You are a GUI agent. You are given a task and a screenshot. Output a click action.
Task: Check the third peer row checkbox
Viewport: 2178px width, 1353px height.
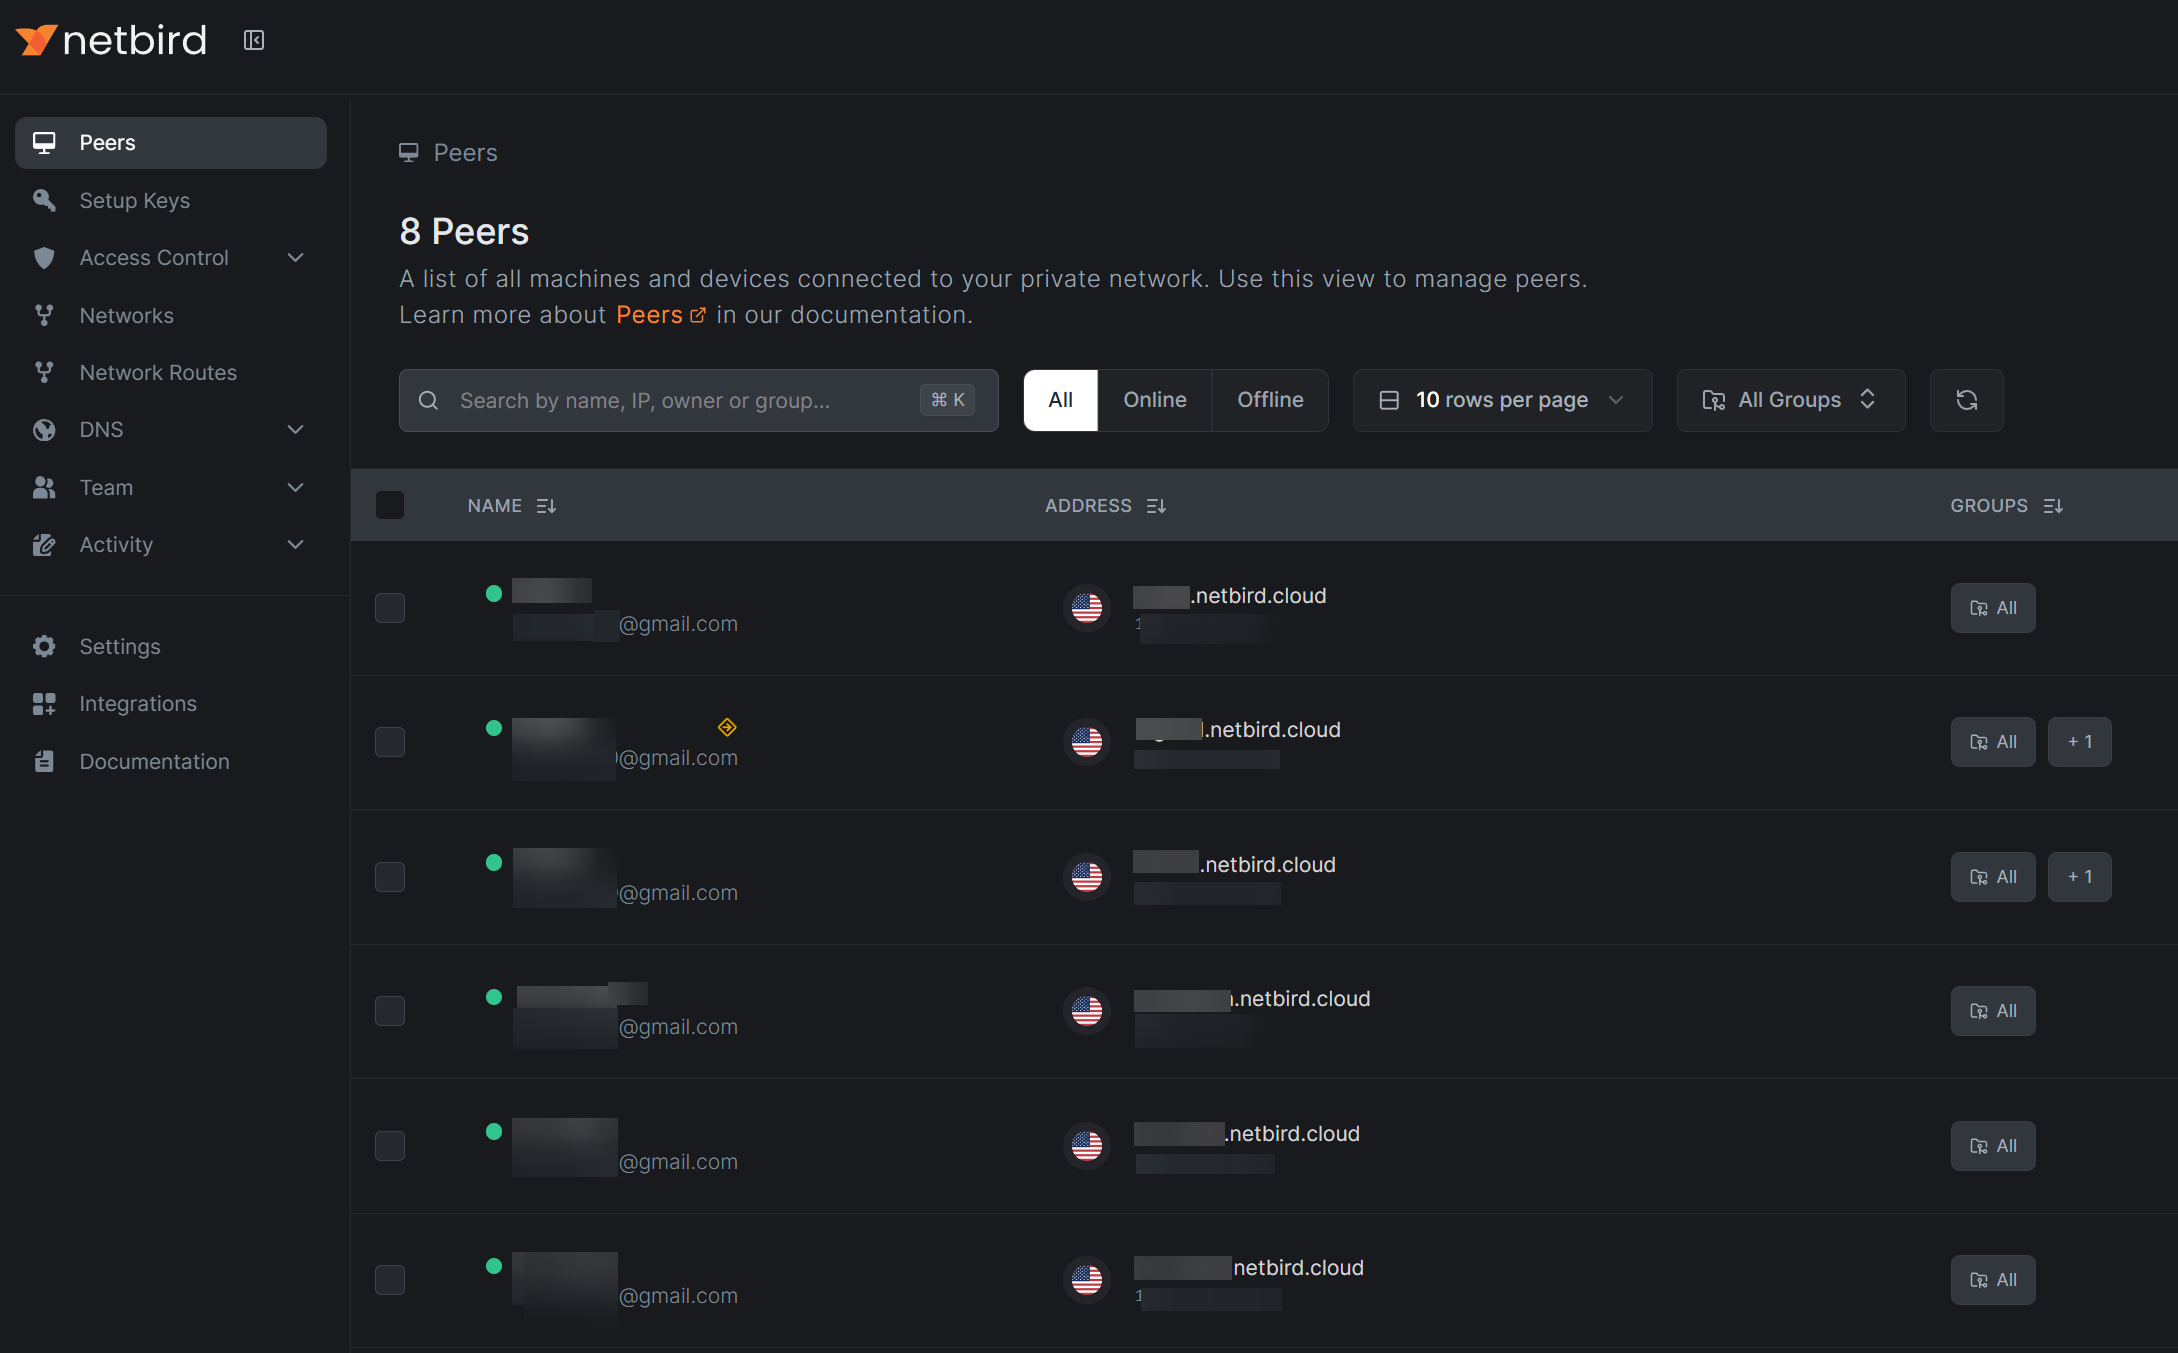click(390, 877)
